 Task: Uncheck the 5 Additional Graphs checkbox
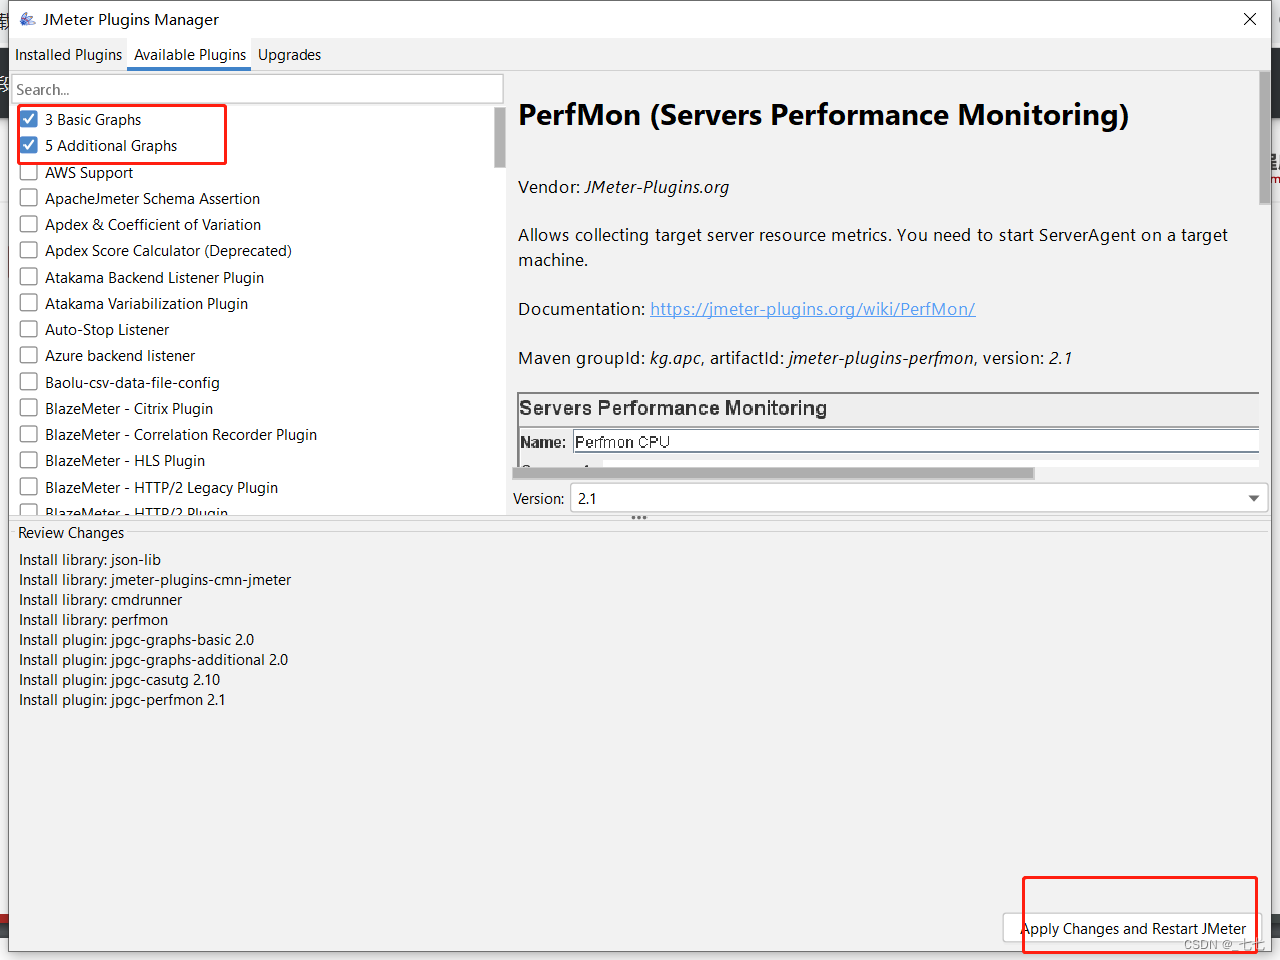pyautogui.click(x=29, y=145)
